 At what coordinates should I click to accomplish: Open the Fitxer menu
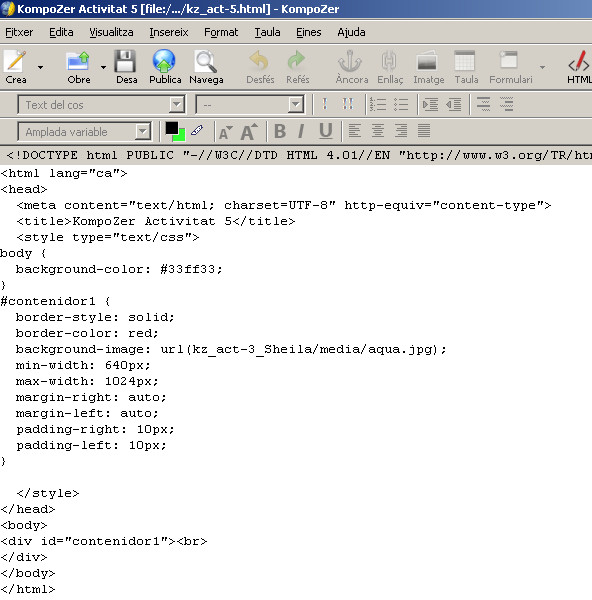pos(19,32)
